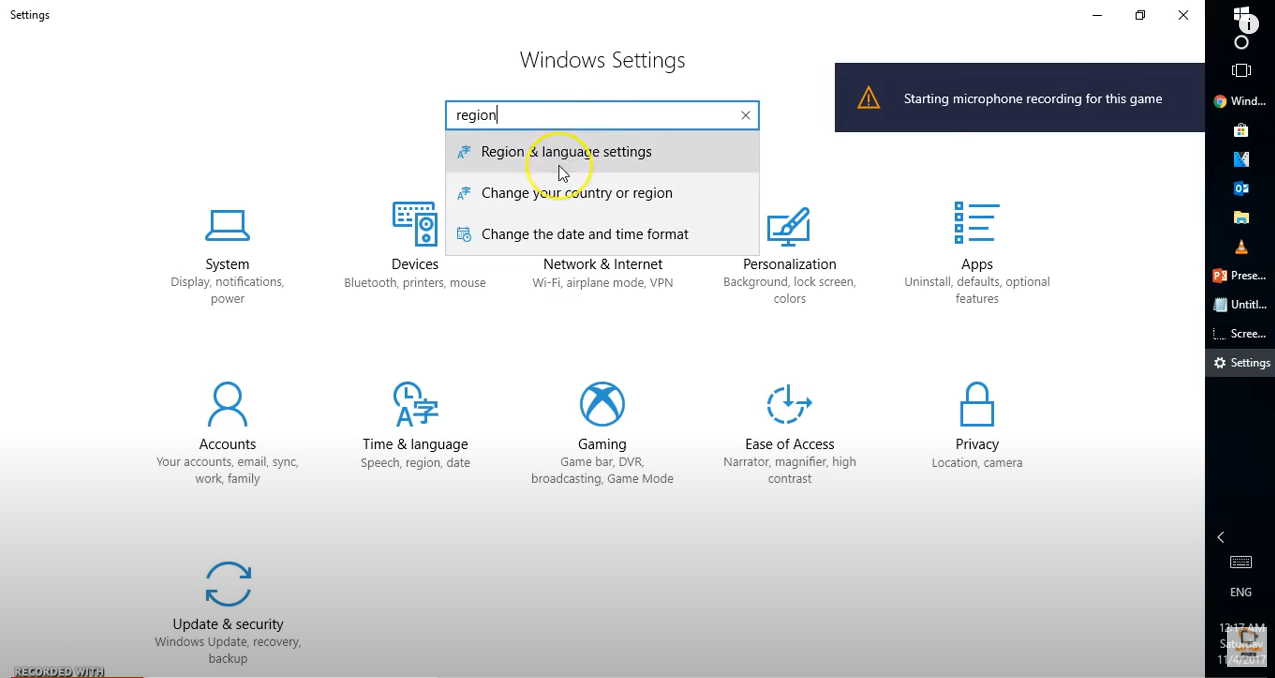Open the touch keyboard from taskbar

pos(1240,563)
